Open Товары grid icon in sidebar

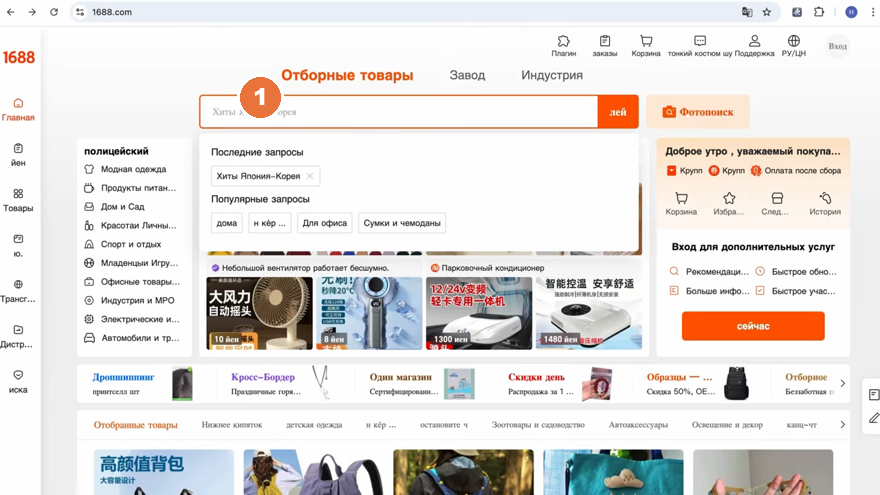pos(18,200)
